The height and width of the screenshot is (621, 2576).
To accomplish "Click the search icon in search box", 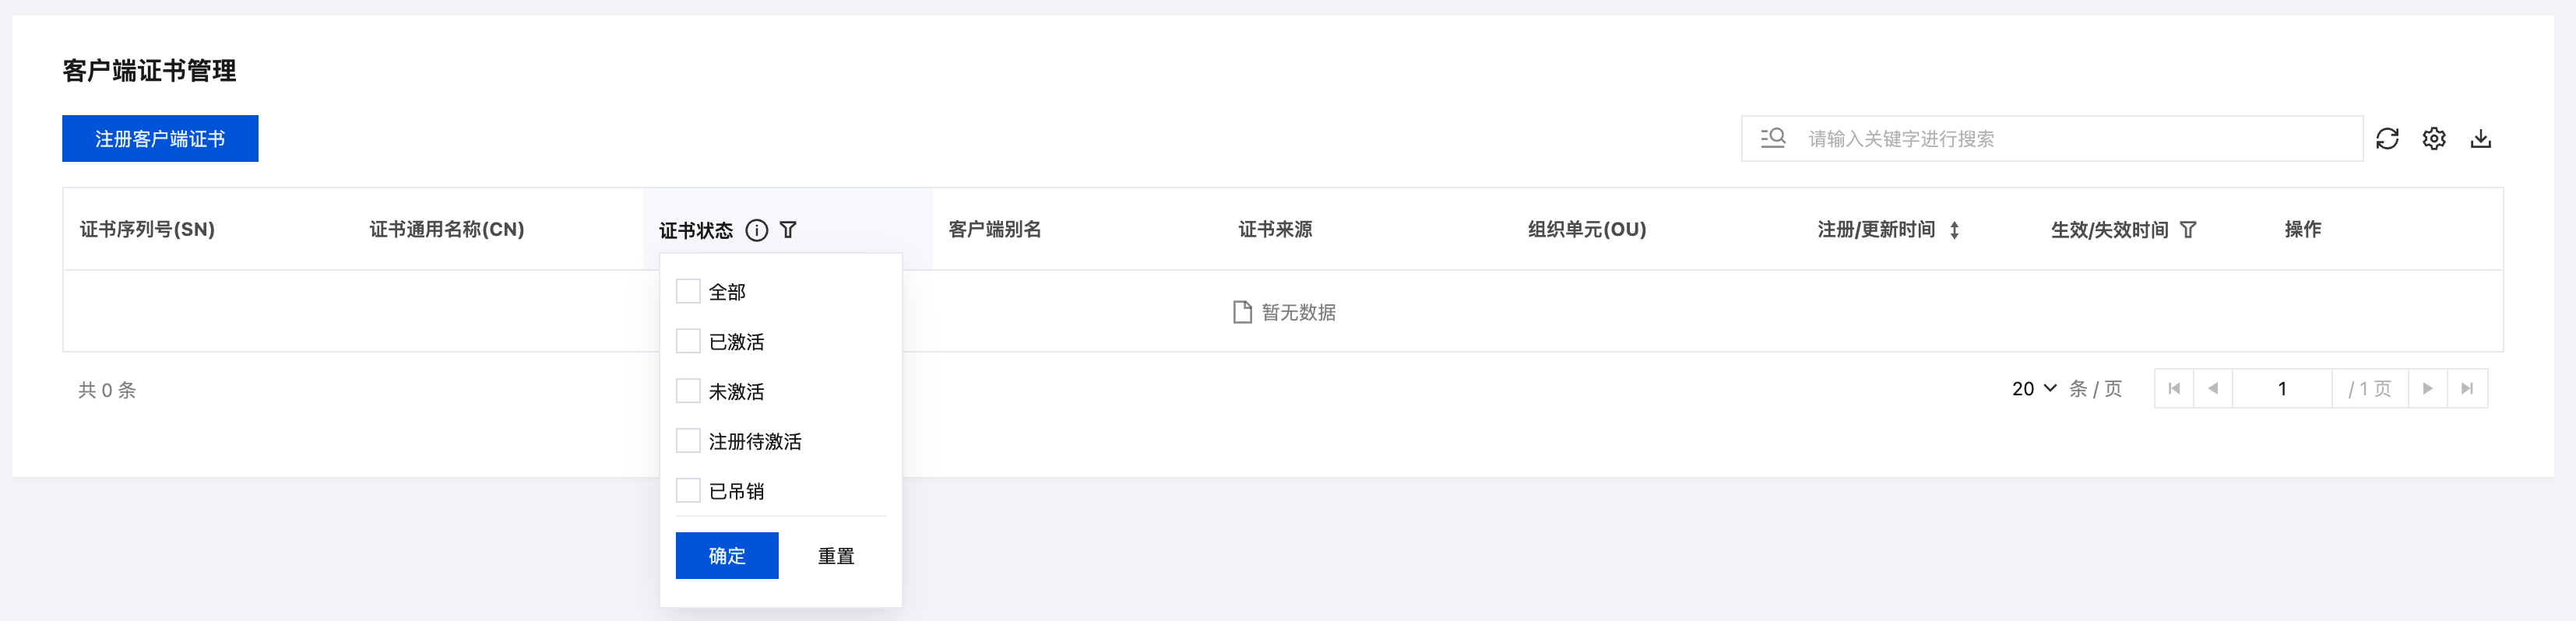I will coord(1773,138).
